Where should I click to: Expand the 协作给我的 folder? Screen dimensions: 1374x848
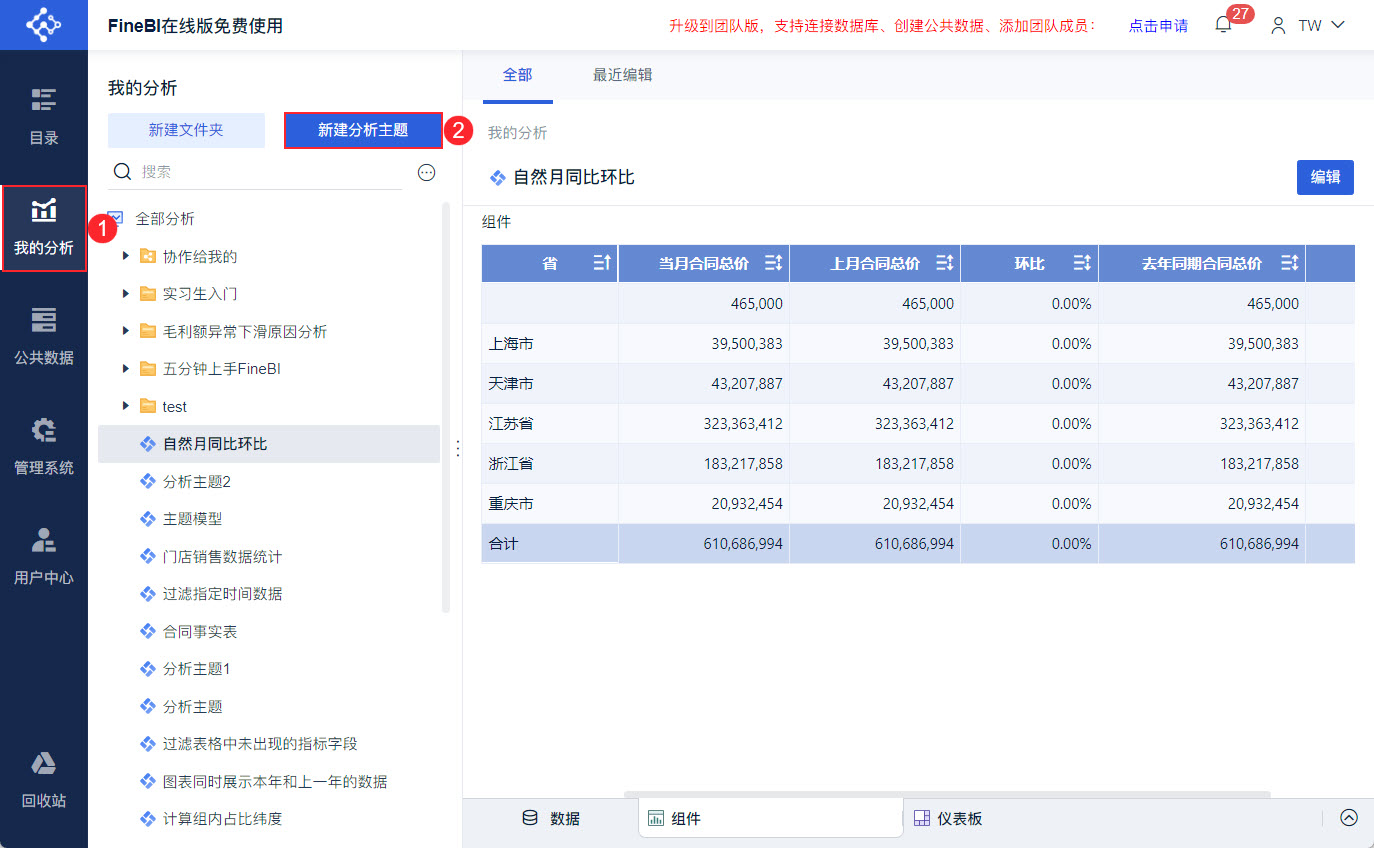[126, 257]
